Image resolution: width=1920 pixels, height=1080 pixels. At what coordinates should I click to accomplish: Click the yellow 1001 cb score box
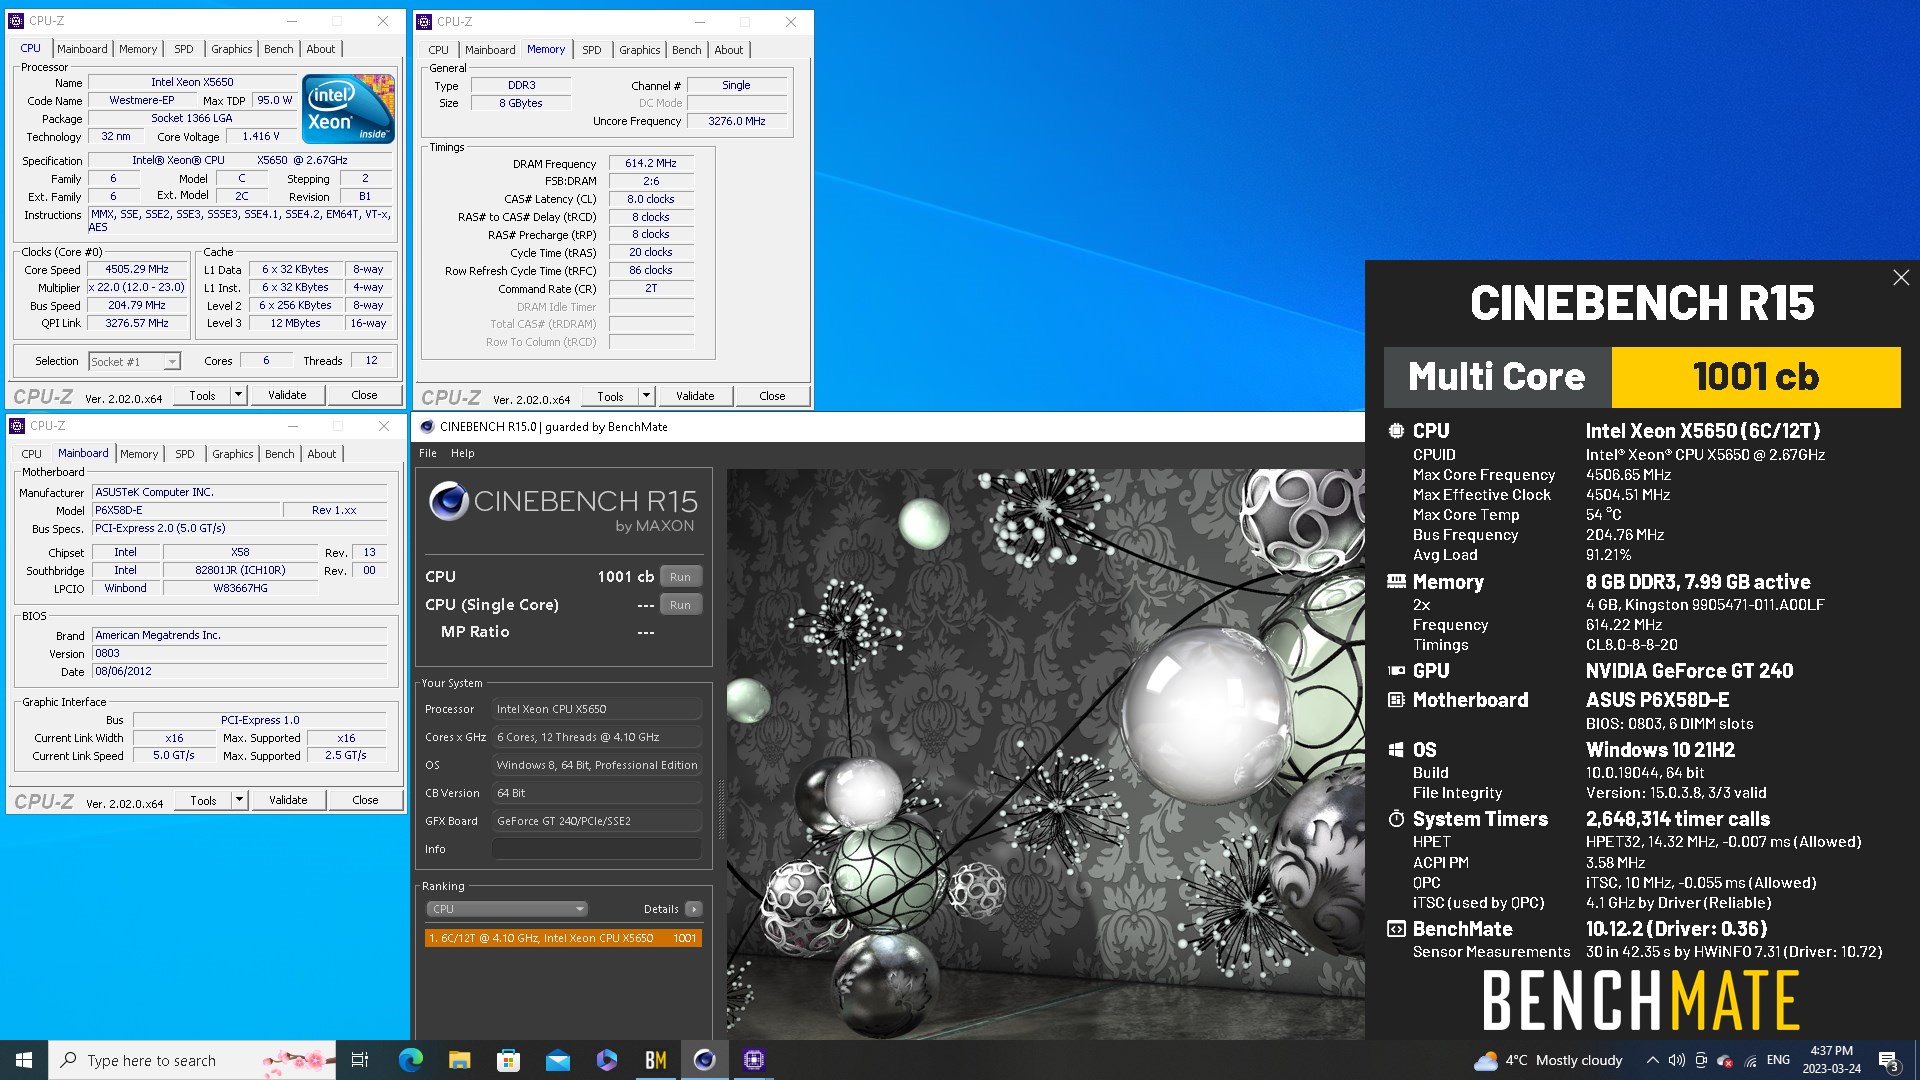[x=1756, y=377]
